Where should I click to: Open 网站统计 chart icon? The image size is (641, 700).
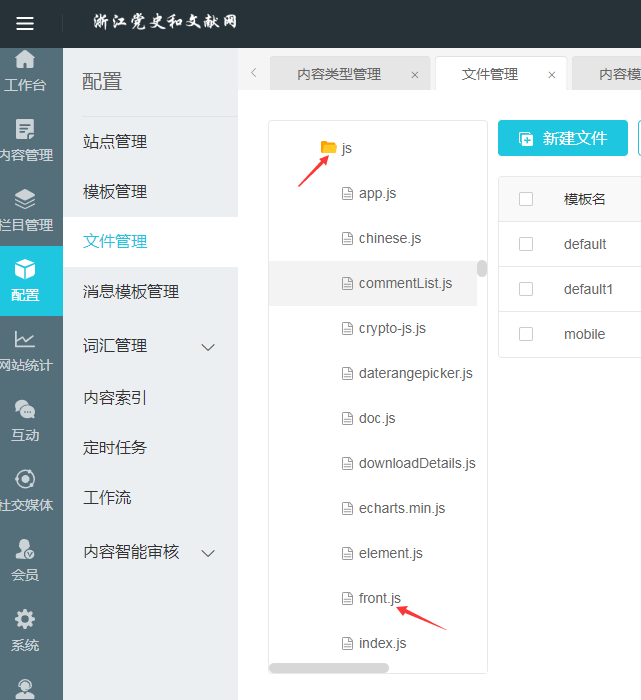pos(25,339)
